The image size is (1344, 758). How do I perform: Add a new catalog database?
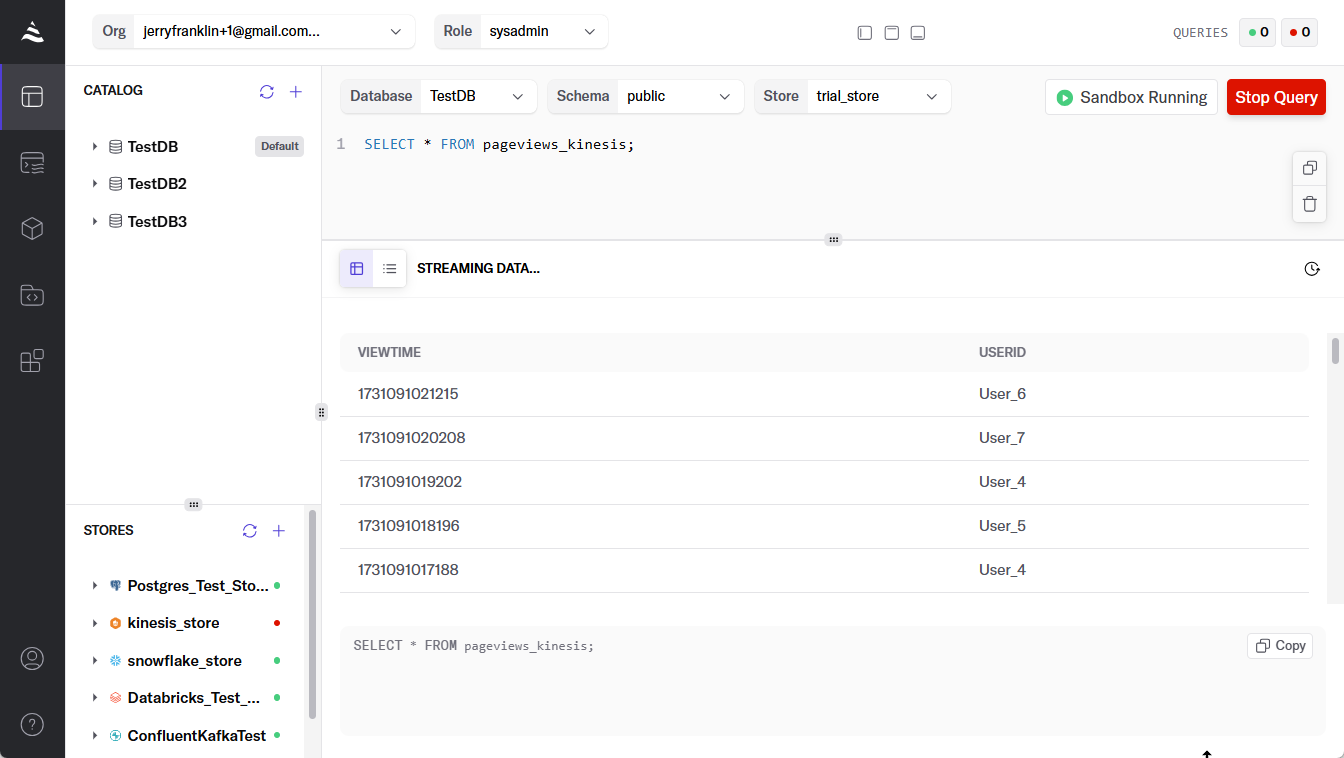coord(296,92)
